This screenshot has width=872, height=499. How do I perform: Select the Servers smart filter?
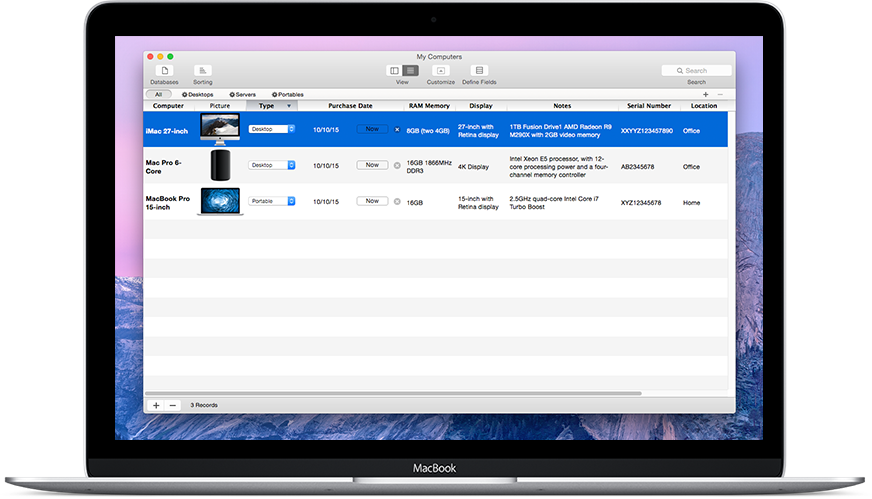pyautogui.click(x=242, y=95)
